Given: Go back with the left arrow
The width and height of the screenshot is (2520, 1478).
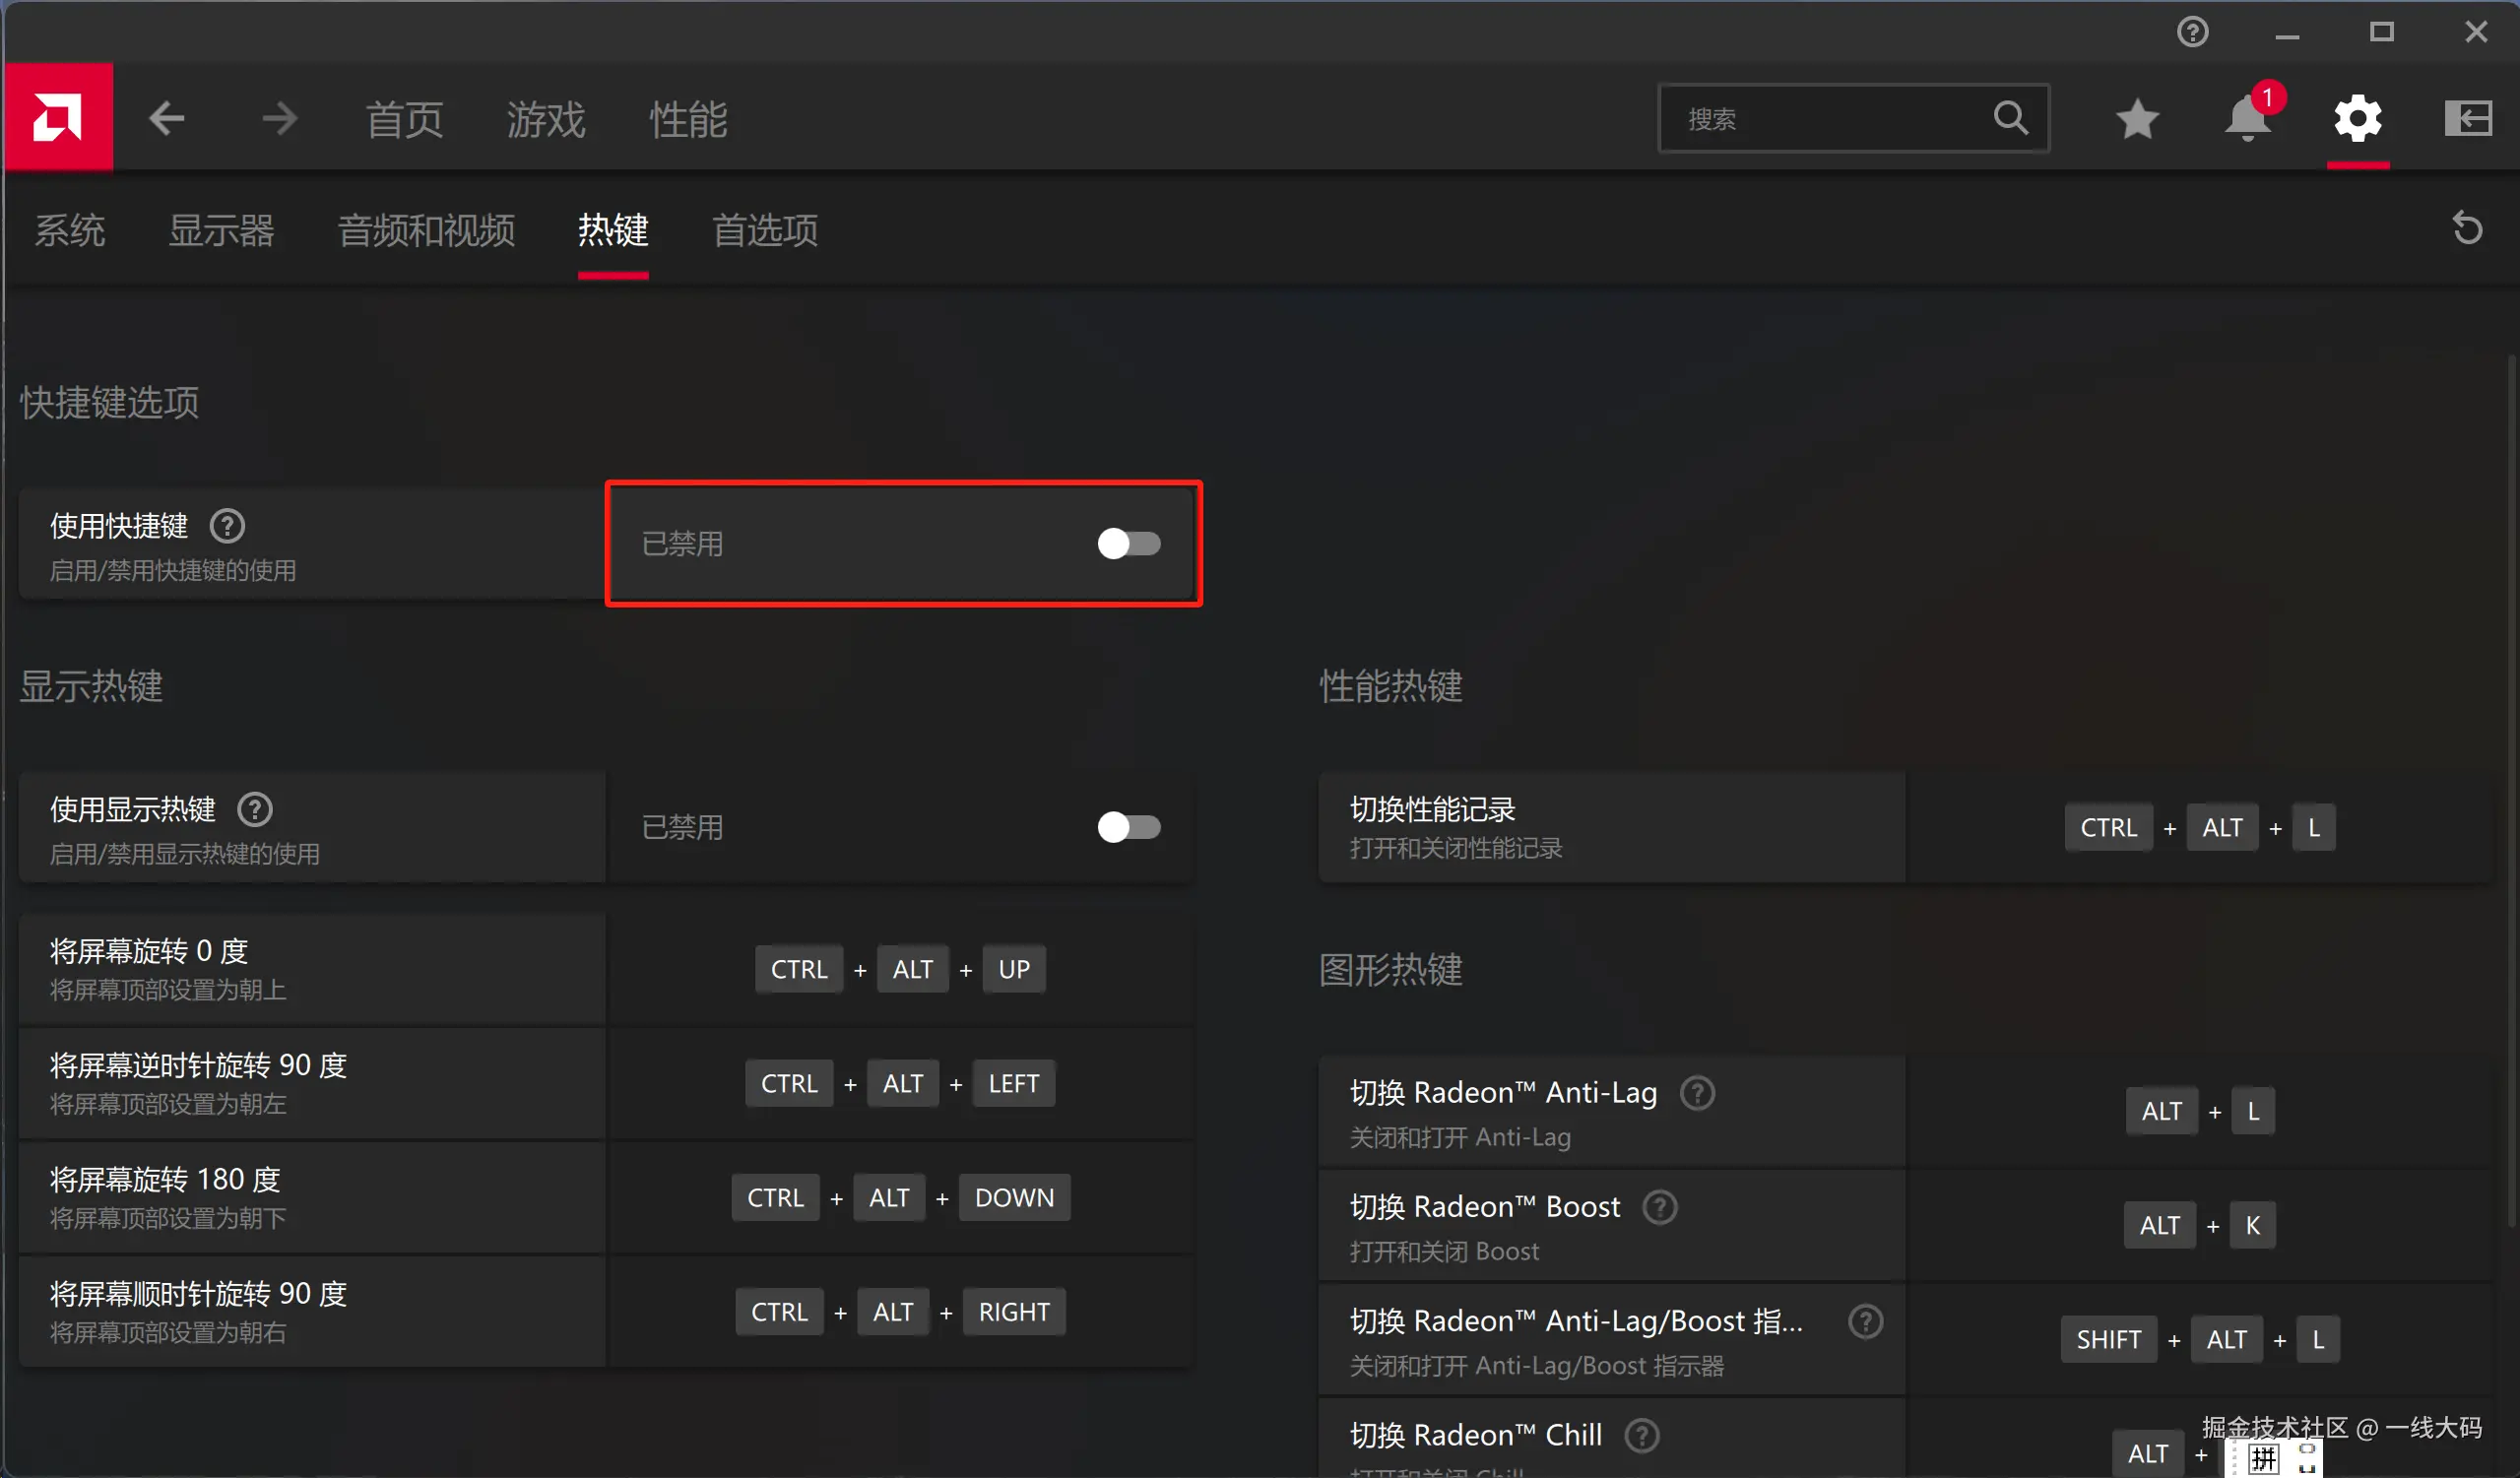Looking at the screenshot, I should (167, 118).
